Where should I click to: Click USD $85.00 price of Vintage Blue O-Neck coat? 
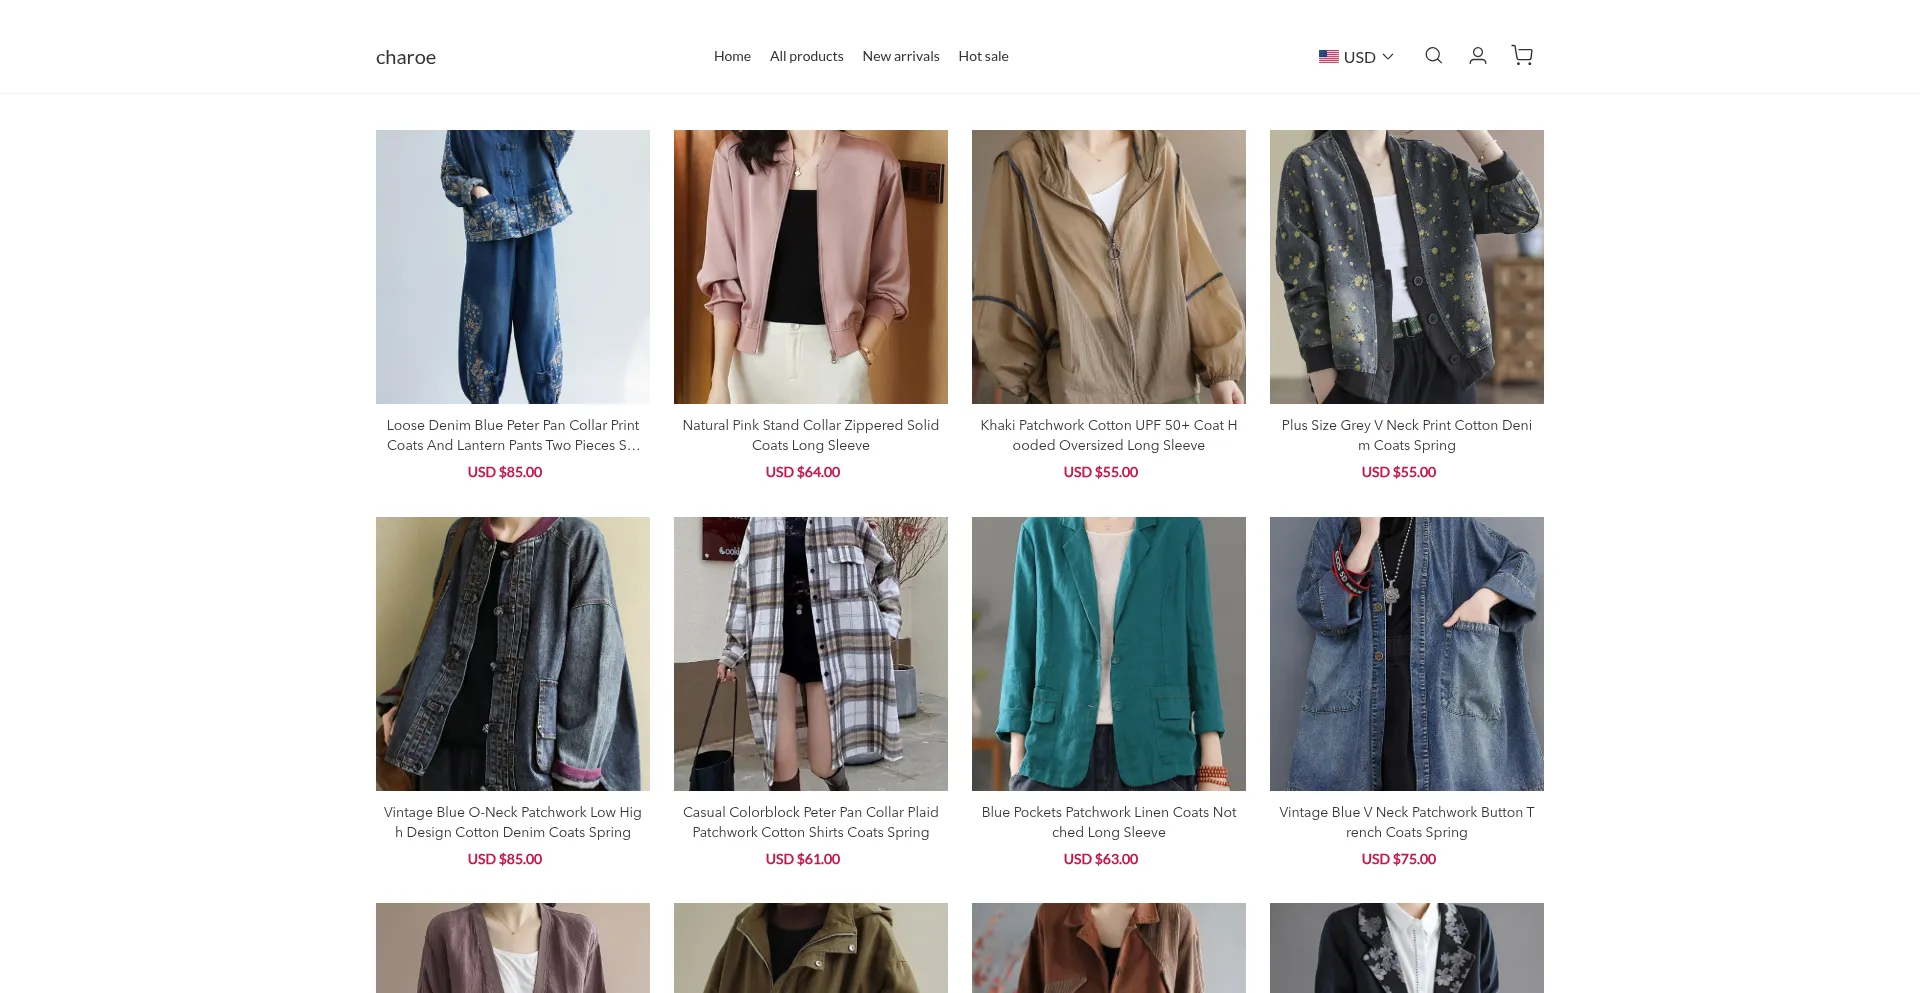tap(505, 859)
